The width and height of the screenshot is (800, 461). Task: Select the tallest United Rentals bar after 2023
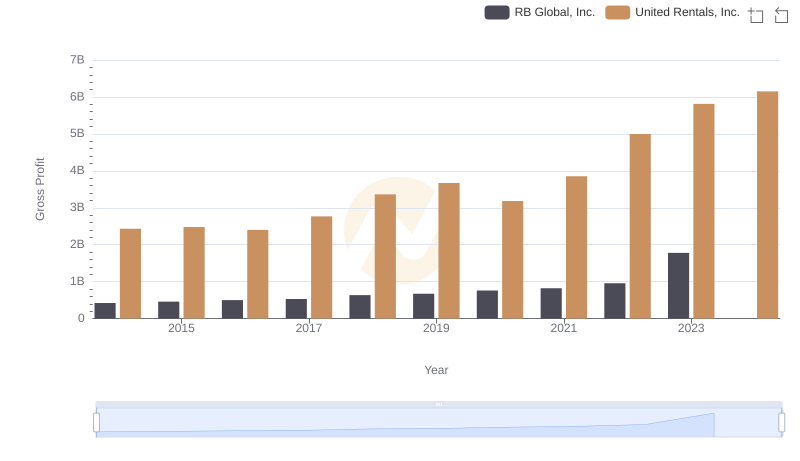[x=767, y=205]
